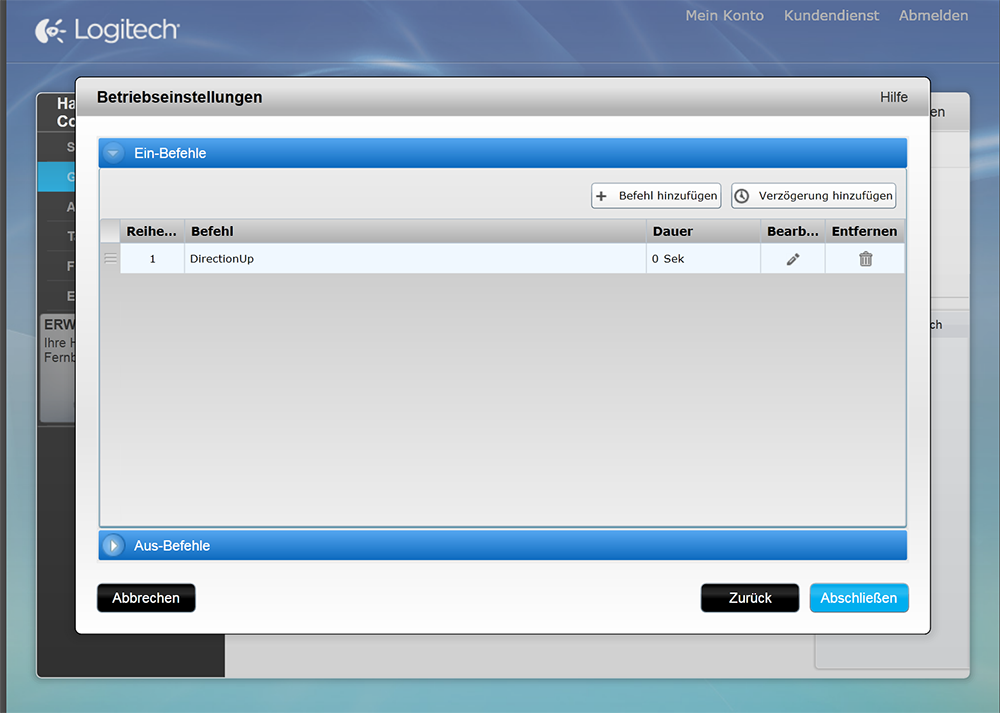Add a command via Befehl hinzufügen
This screenshot has width=1000, height=713.
click(656, 196)
